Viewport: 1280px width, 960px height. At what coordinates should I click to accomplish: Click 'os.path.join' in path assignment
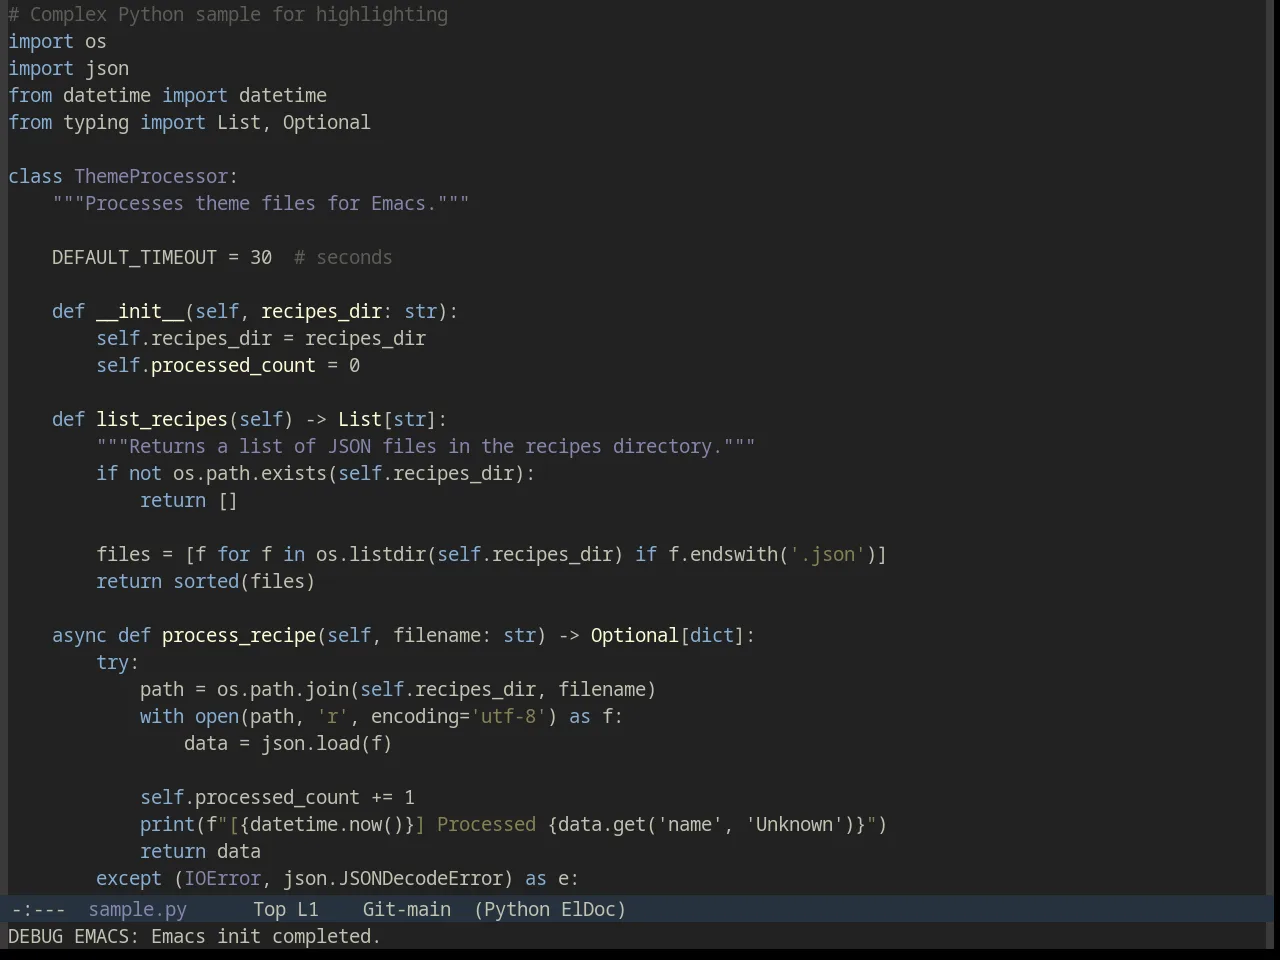pyautogui.click(x=283, y=689)
